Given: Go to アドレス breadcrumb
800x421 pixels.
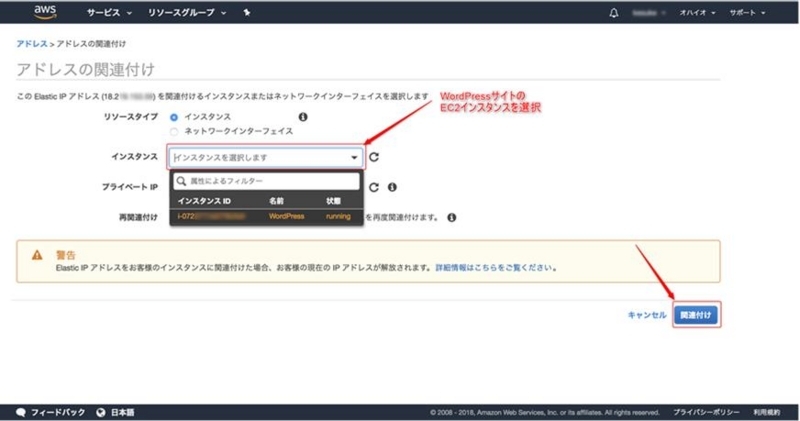Looking at the screenshot, I should click(x=32, y=44).
